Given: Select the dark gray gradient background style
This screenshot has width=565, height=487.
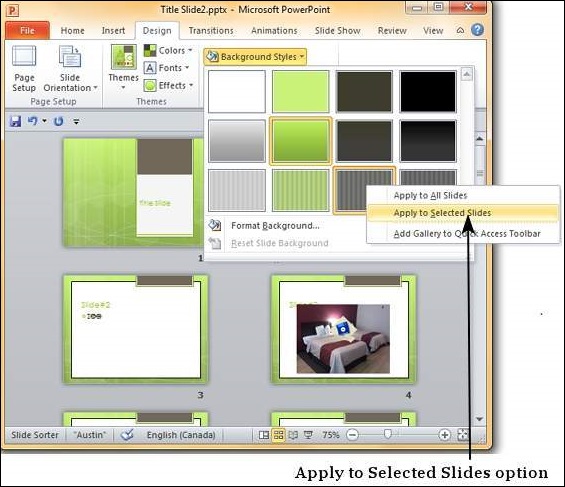Looking at the screenshot, I should click(x=364, y=141).
